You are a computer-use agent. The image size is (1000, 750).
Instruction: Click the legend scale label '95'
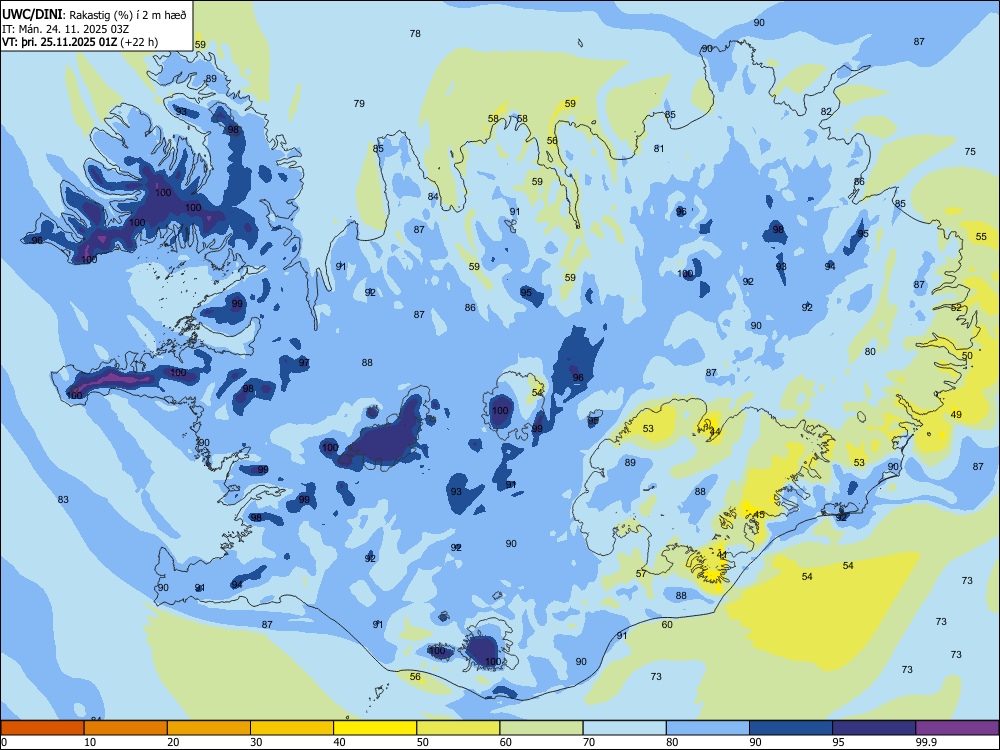(x=839, y=742)
